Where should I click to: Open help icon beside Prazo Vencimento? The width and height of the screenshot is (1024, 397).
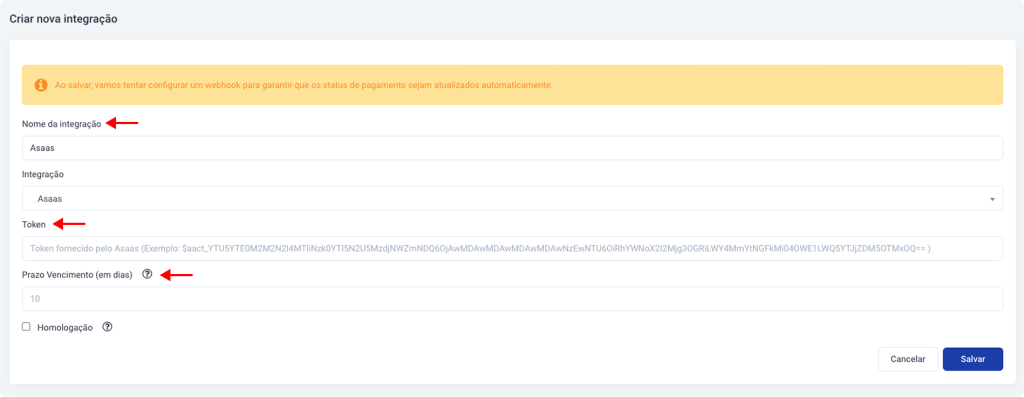(147, 275)
